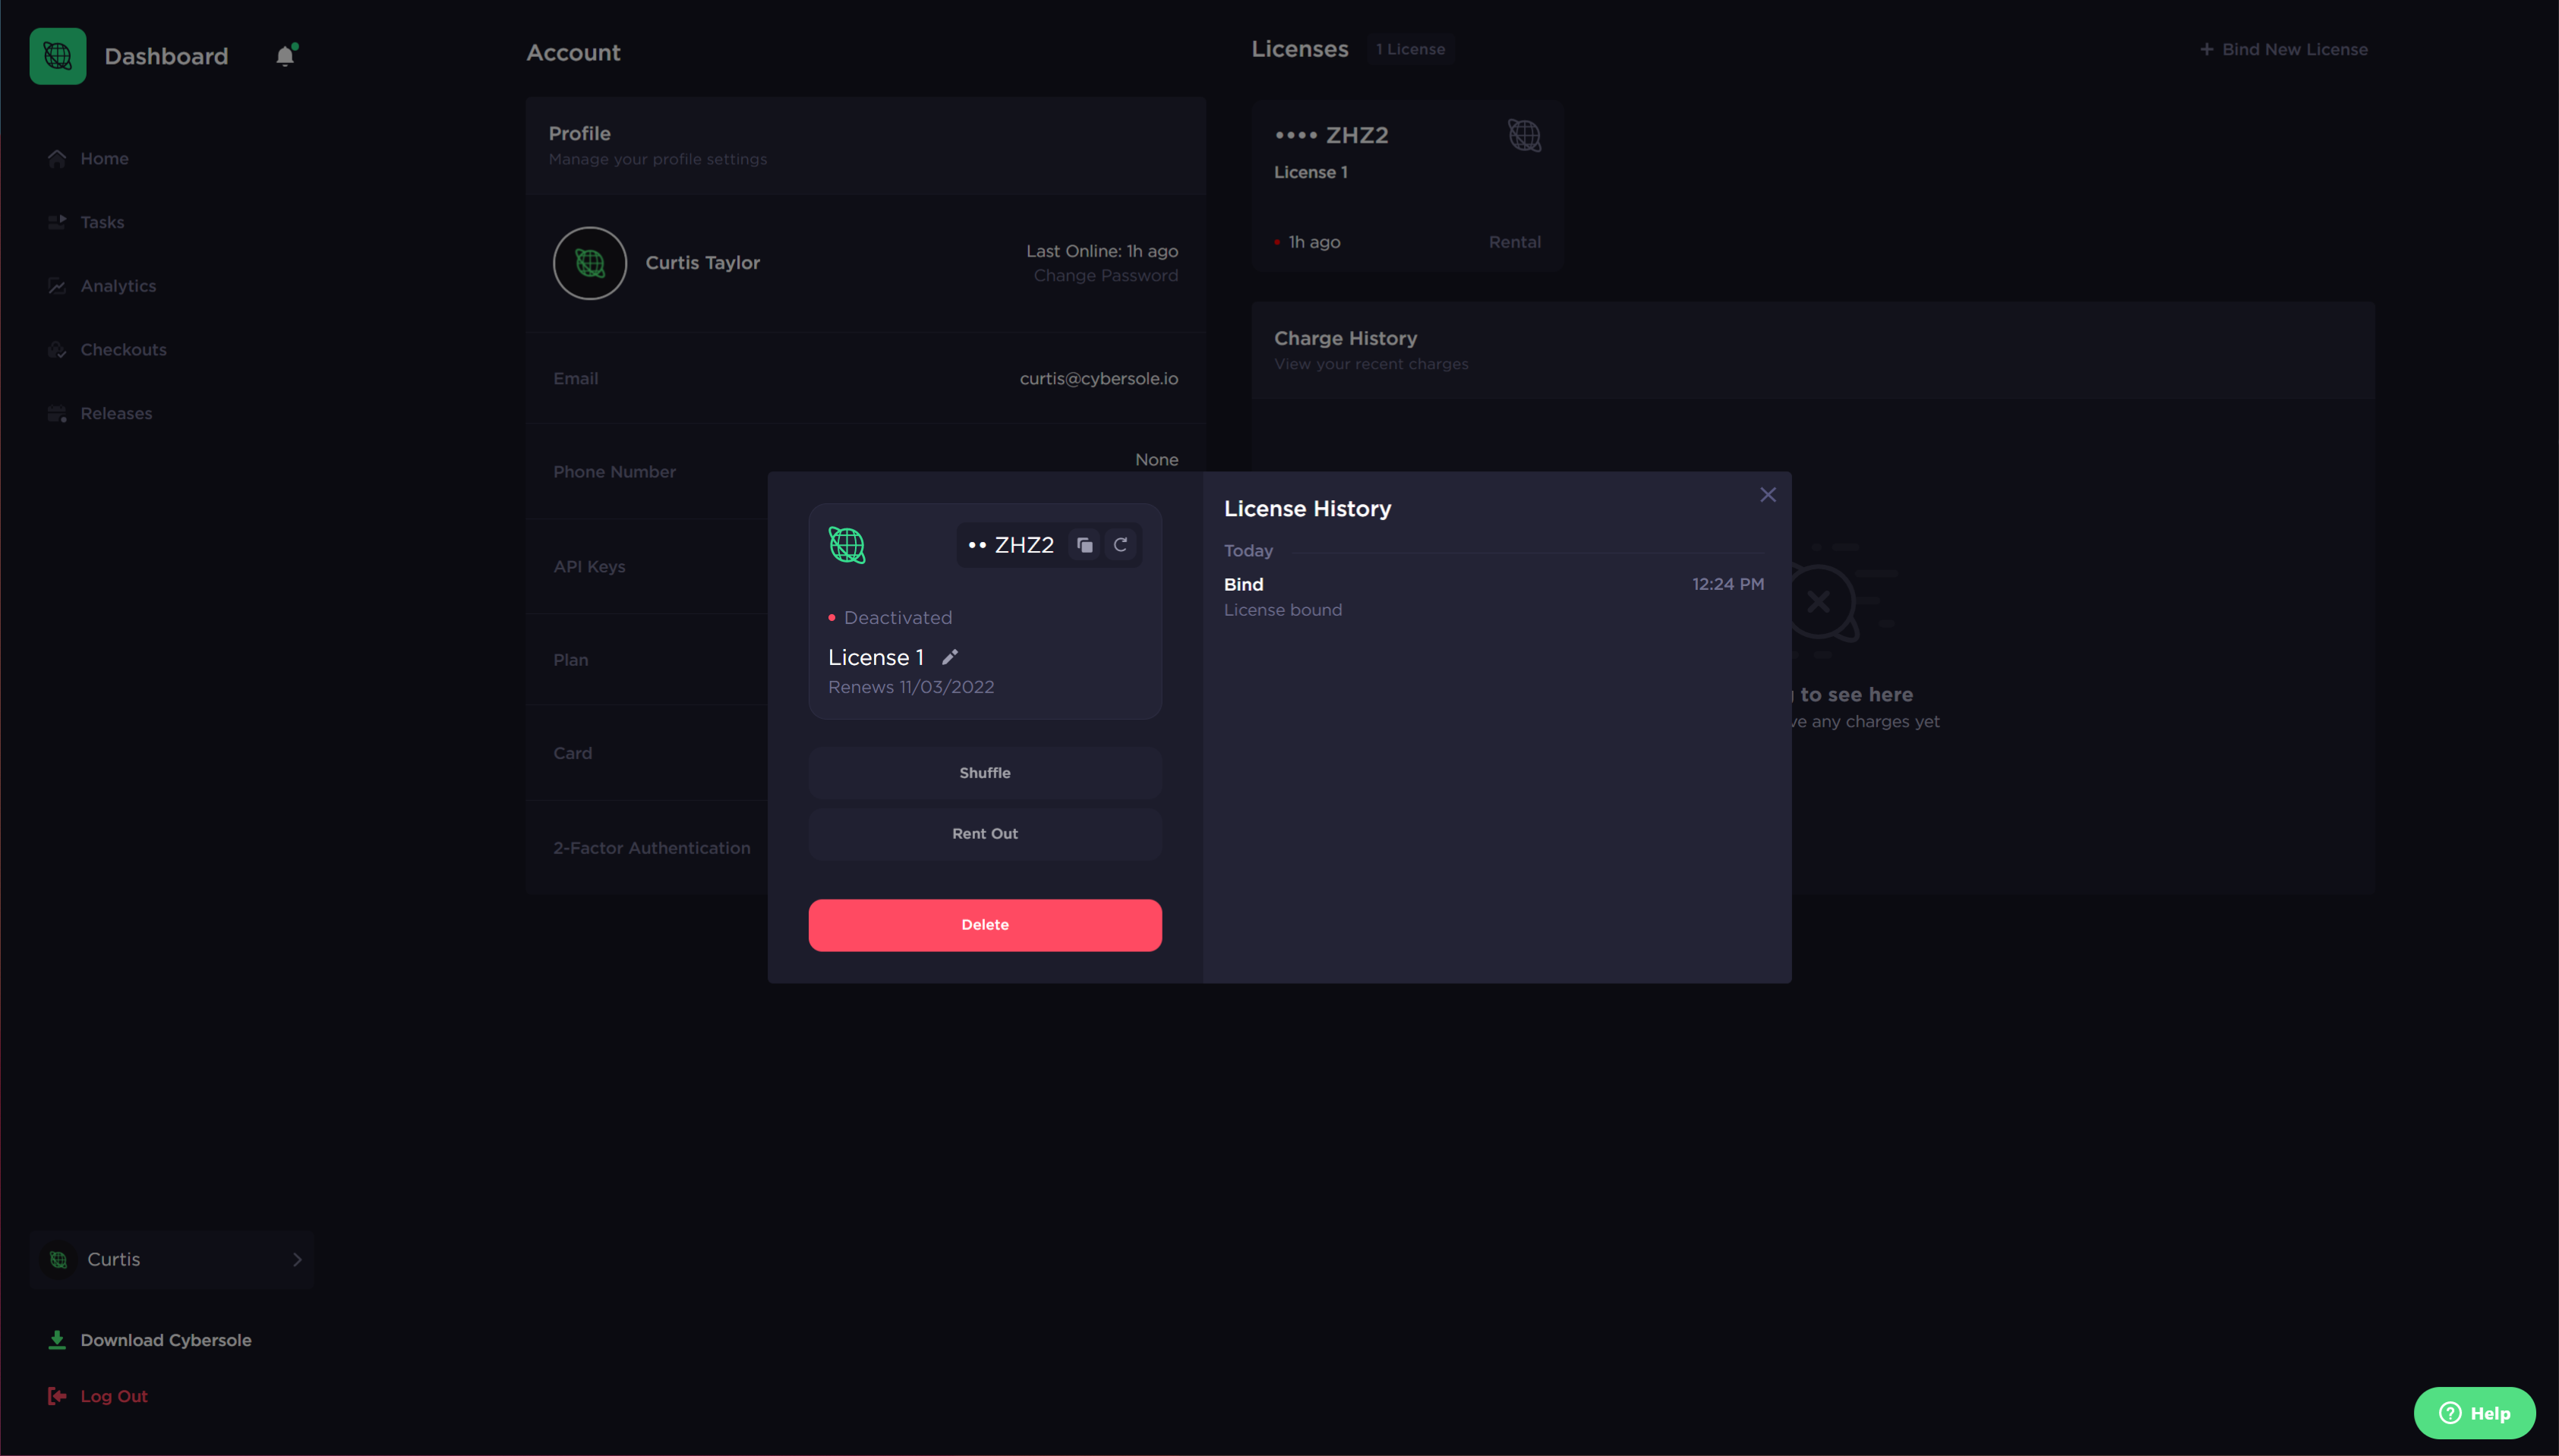The height and width of the screenshot is (1456, 2559).
Task: Open the Help widget
Action: coord(2474,1413)
